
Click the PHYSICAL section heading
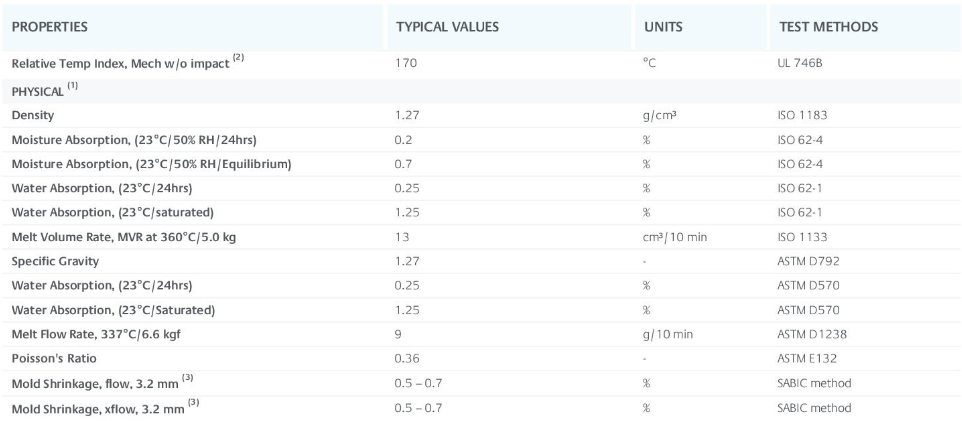point(38,90)
